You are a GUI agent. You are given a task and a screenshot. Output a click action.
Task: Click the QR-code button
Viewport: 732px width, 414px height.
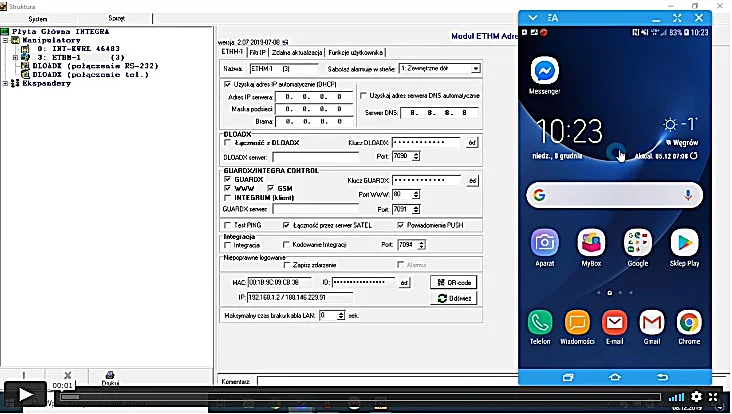coord(453,282)
